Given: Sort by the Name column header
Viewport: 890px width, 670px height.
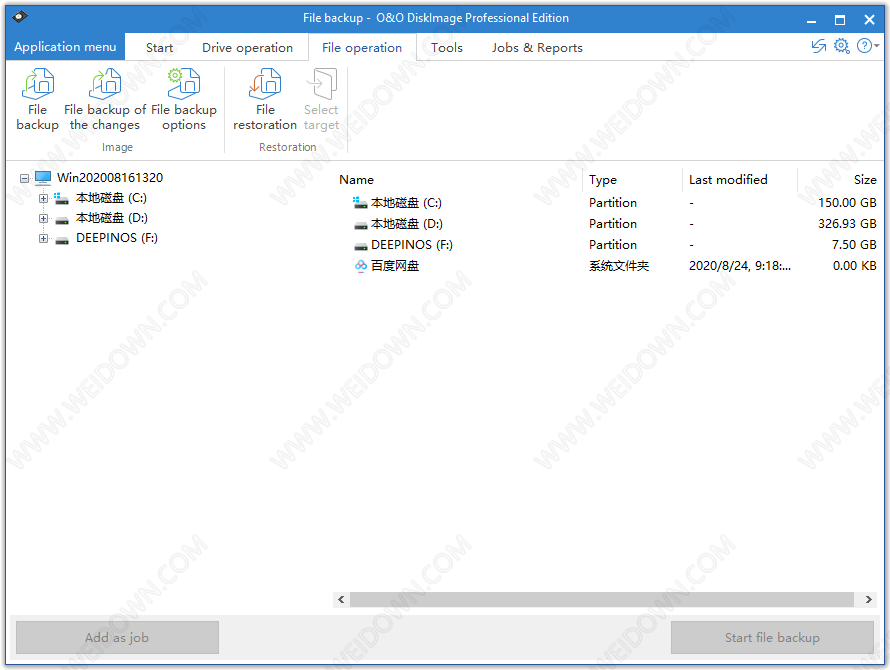Looking at the screenshot, I should (356, 179).
